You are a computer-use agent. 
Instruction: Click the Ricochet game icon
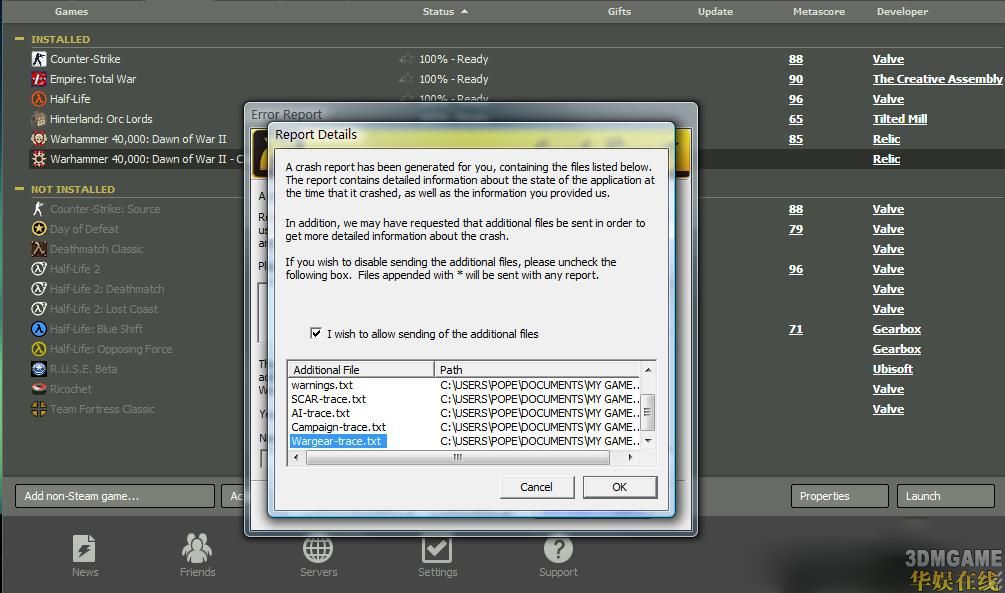[x=39, y=388]
